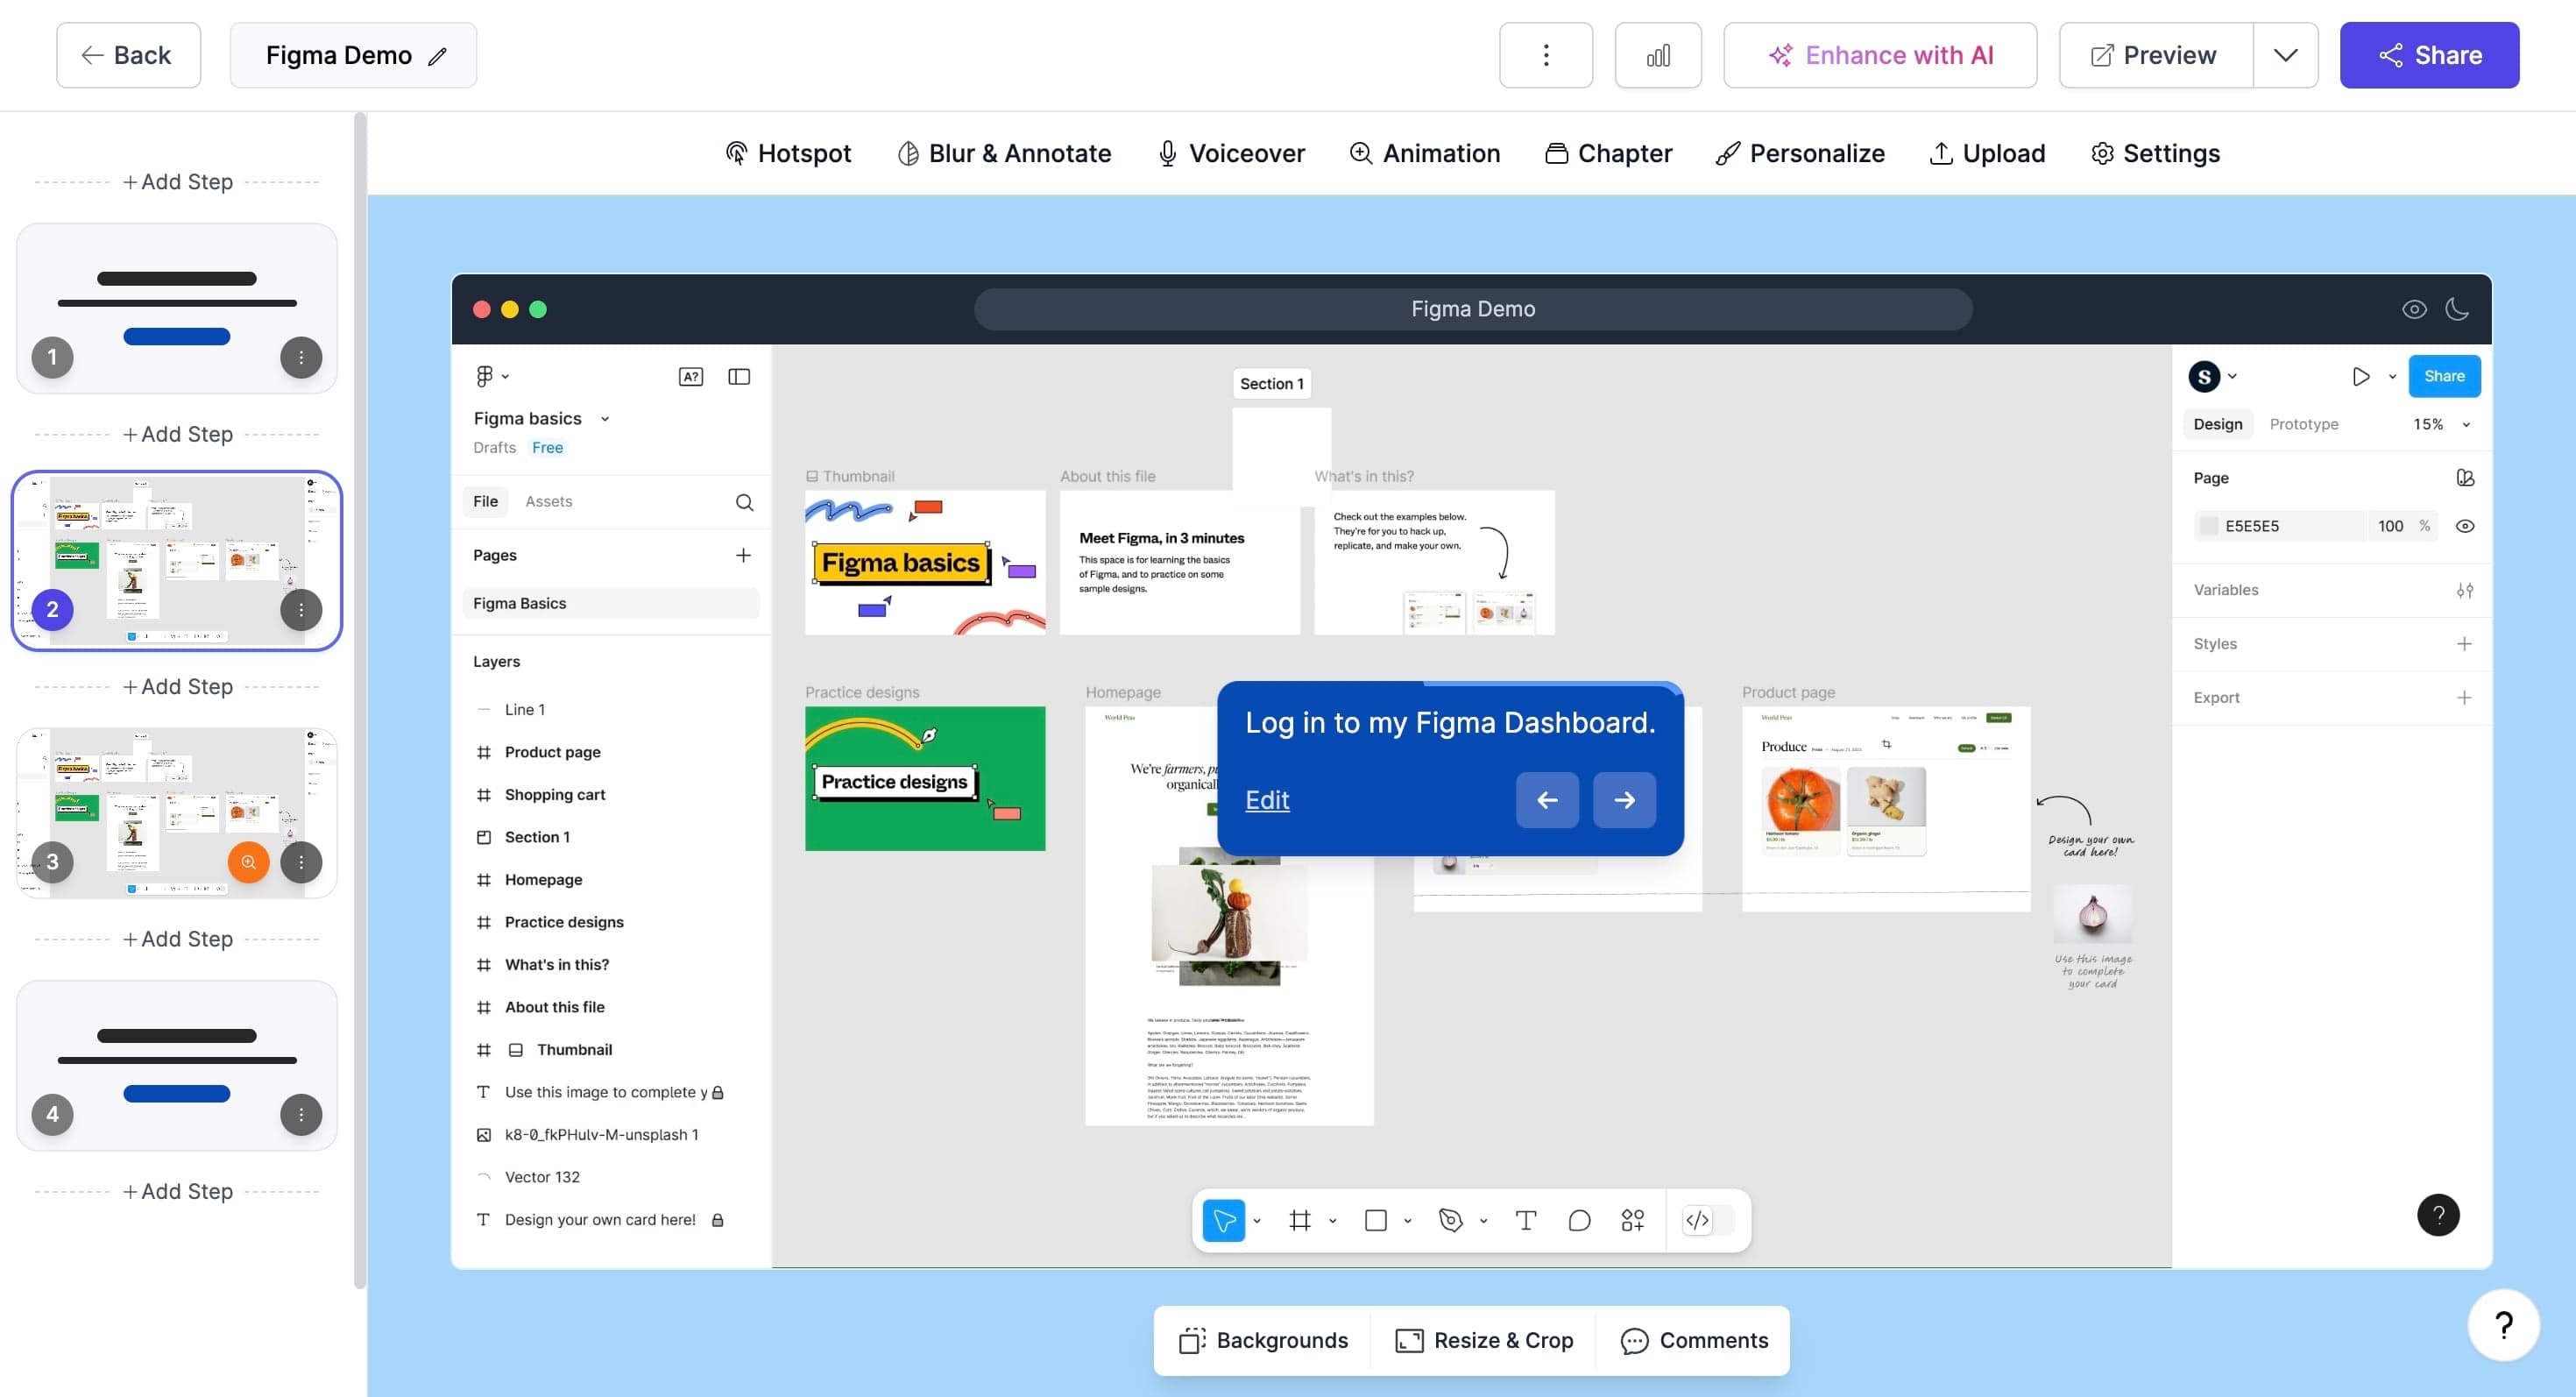Toggle lock on Design your own card layer
Image resolution: width=2576 pixels, height=1397 pixels.
tap(717, 1220)
